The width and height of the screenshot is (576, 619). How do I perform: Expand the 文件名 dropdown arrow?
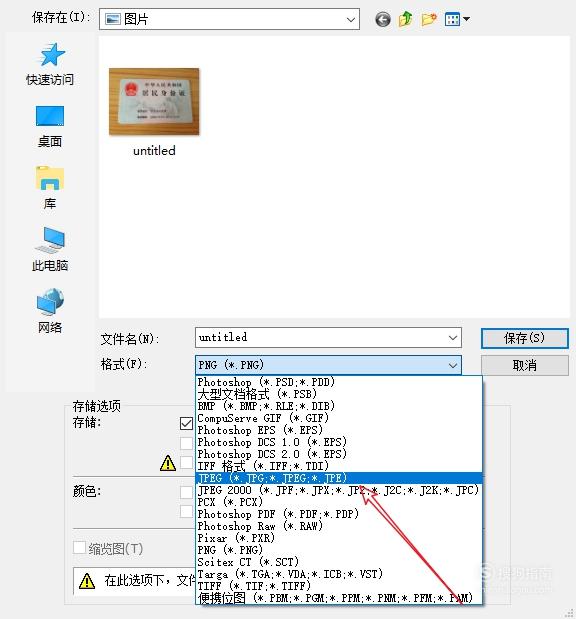tap(453, 338)
